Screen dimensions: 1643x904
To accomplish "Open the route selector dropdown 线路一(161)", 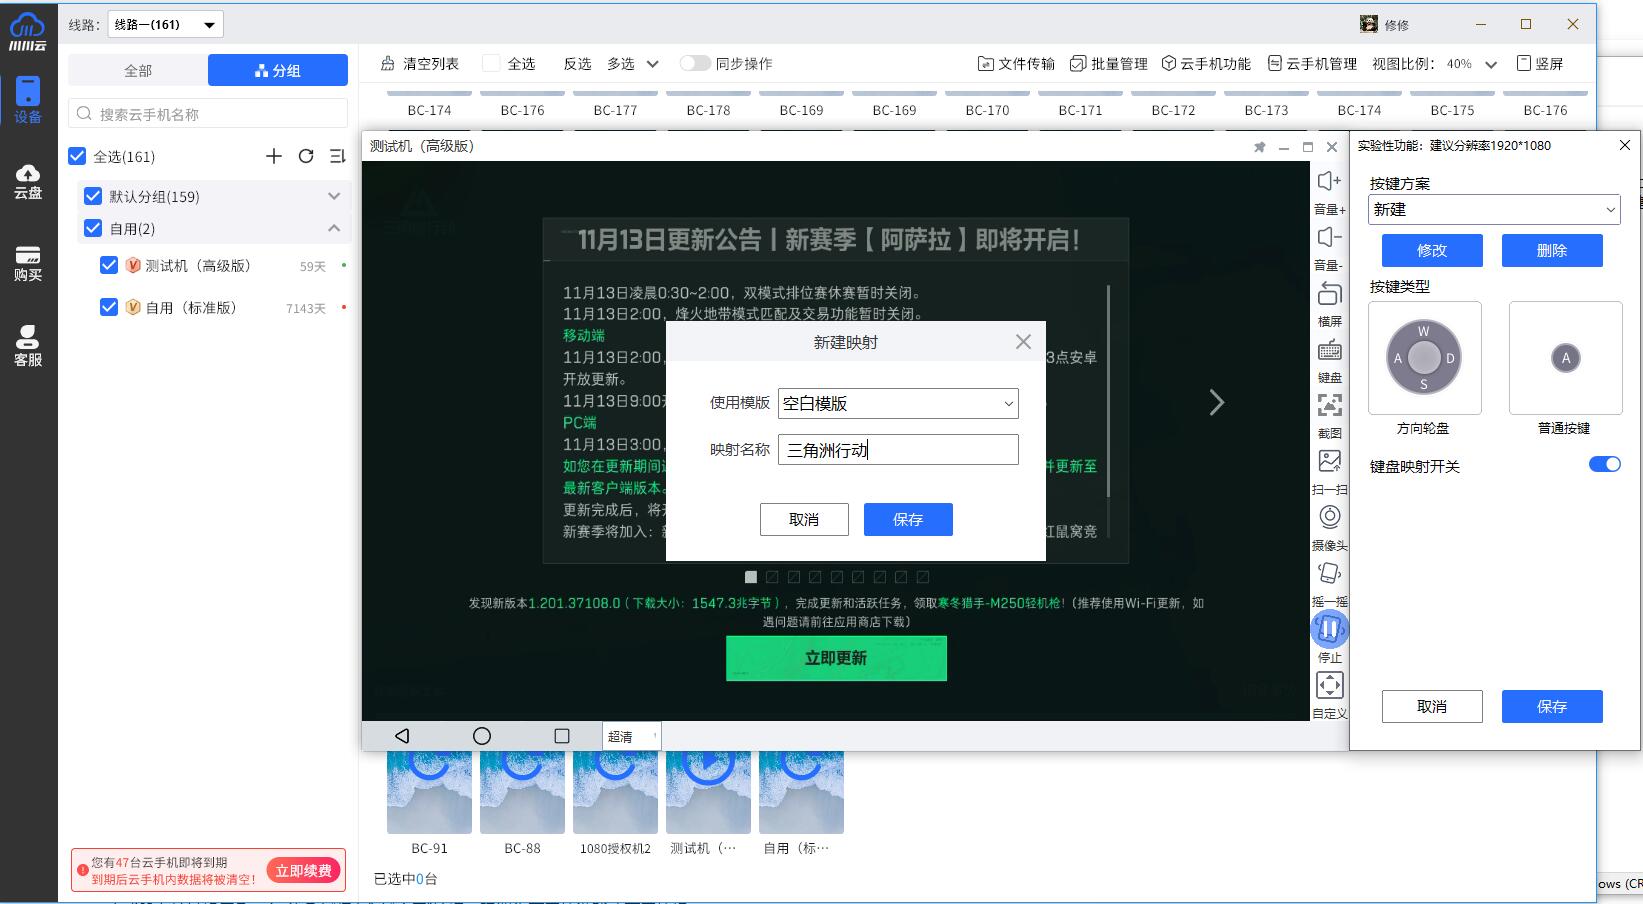I will [x=165, y=24].
